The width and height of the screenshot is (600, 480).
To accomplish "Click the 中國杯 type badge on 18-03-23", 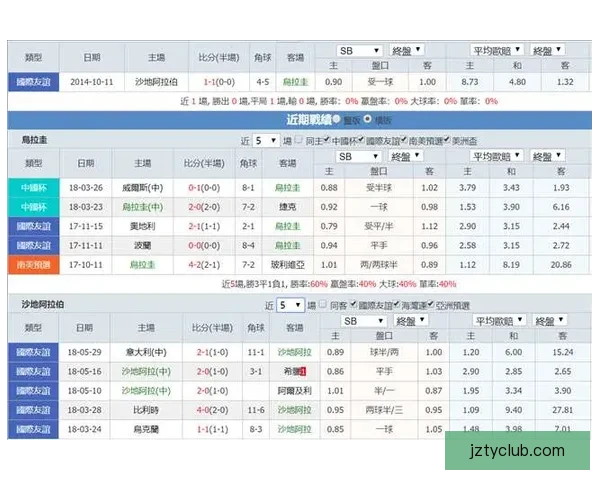I will point(34,207).
